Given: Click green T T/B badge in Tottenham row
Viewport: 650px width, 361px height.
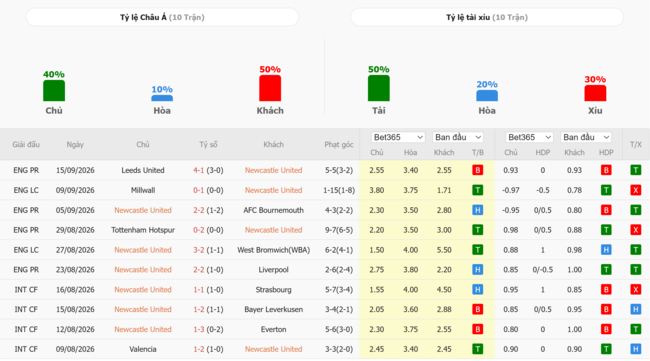Looking at the screenshot, I should click(x=478, y=230).
